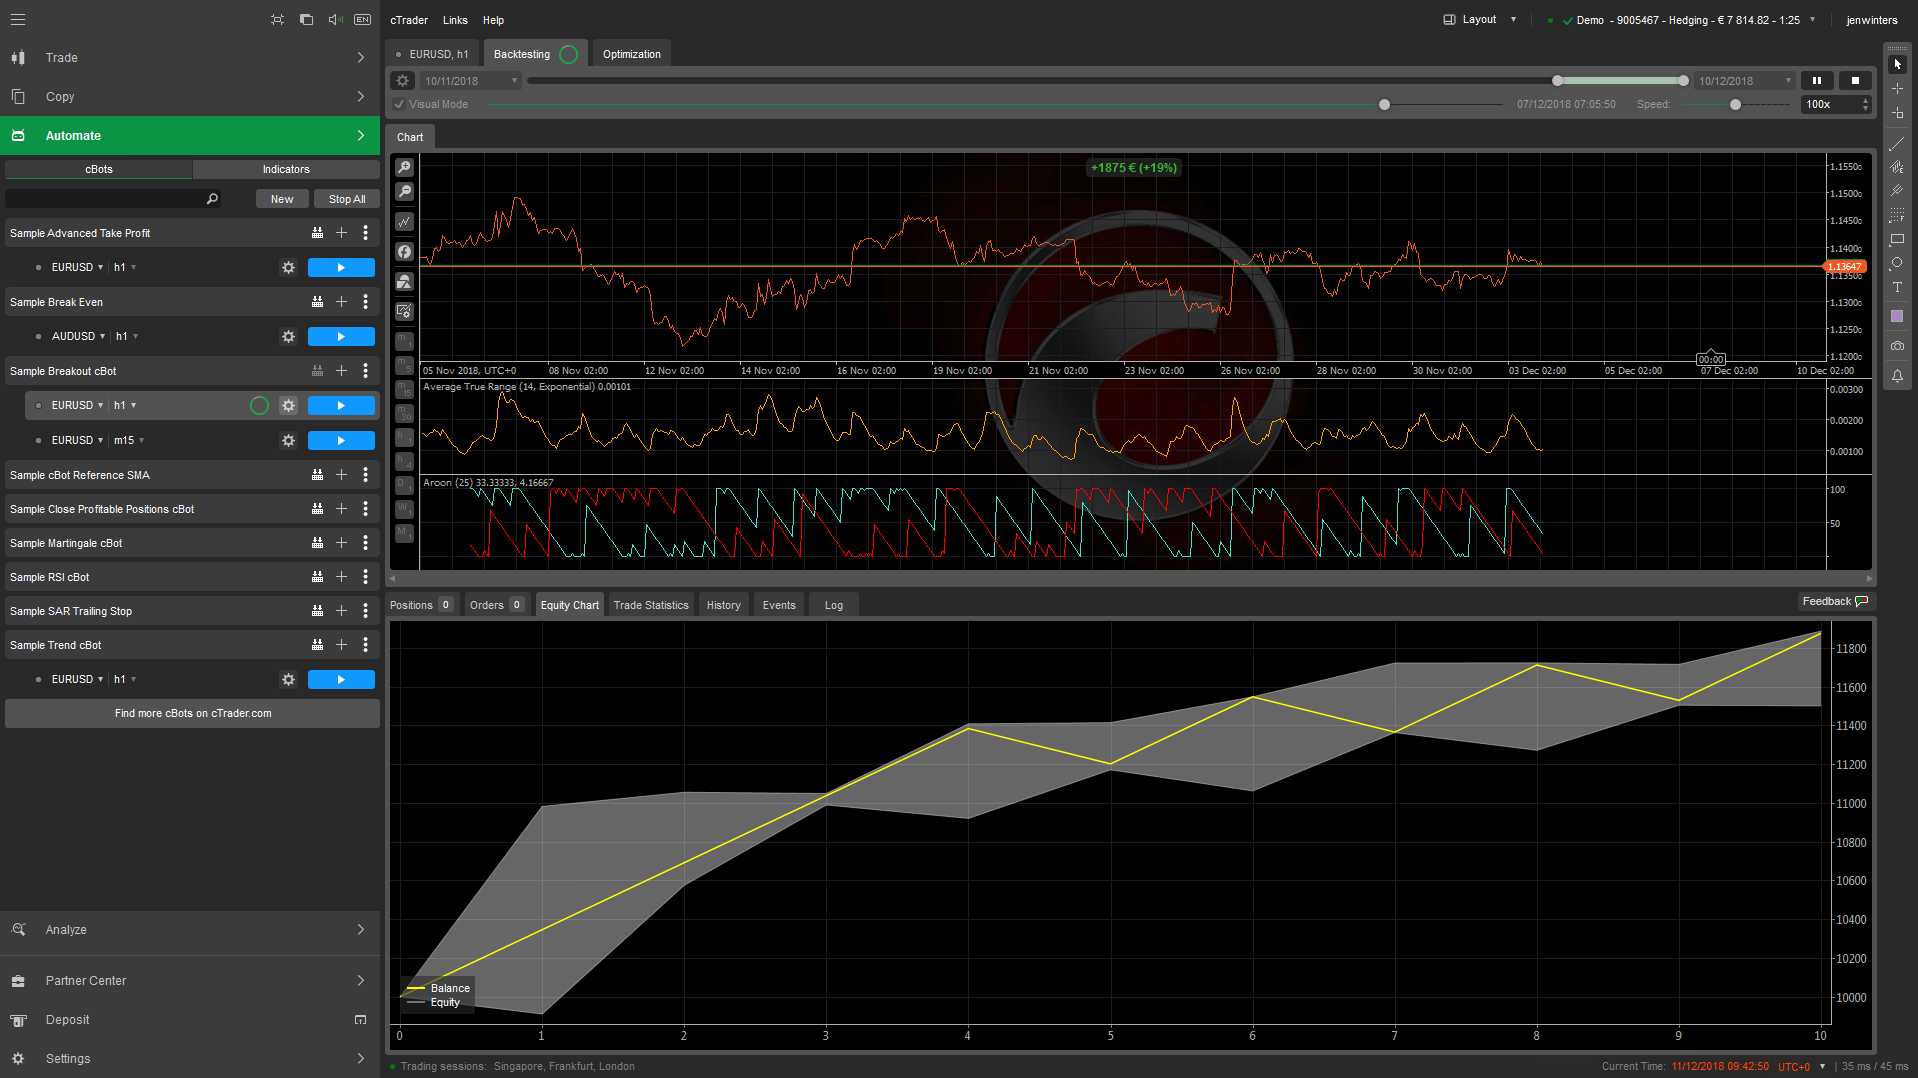Click the cBots search field
This screenshot has height=1078, width=1918.
pyautogui.click(x=112, y=200)
